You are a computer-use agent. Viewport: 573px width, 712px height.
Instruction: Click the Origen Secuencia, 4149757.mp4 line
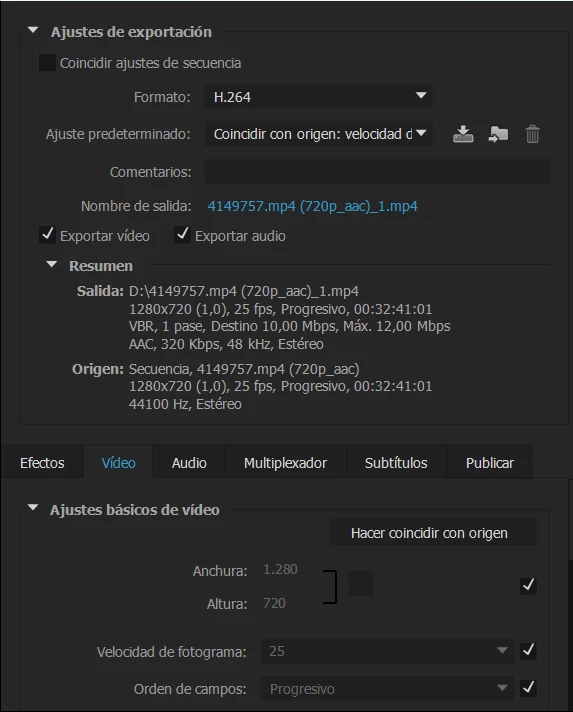[x=244, y=369]
